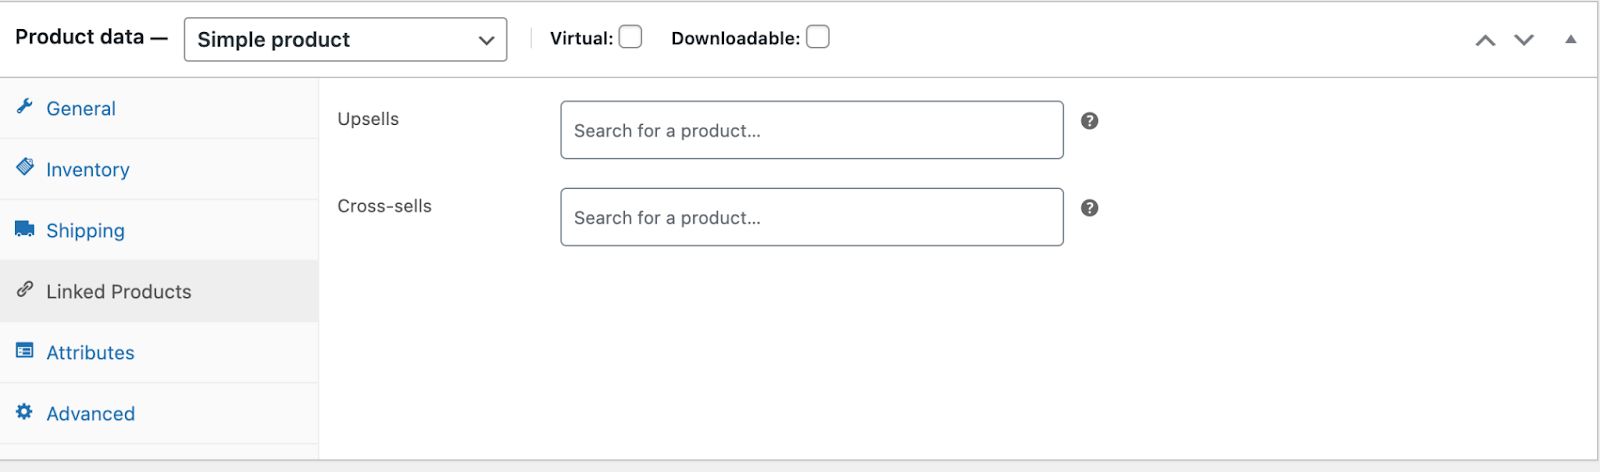Viewport: 1600px width, 472px height.
Task: Enable the Virtual checkbox
Action: point(630,37)
